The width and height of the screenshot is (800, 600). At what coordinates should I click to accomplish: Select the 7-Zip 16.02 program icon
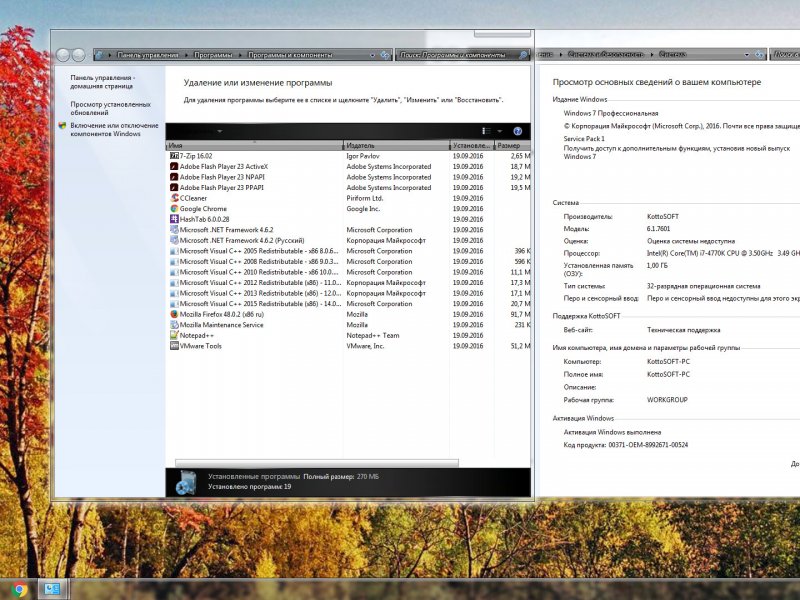point(174,156)
